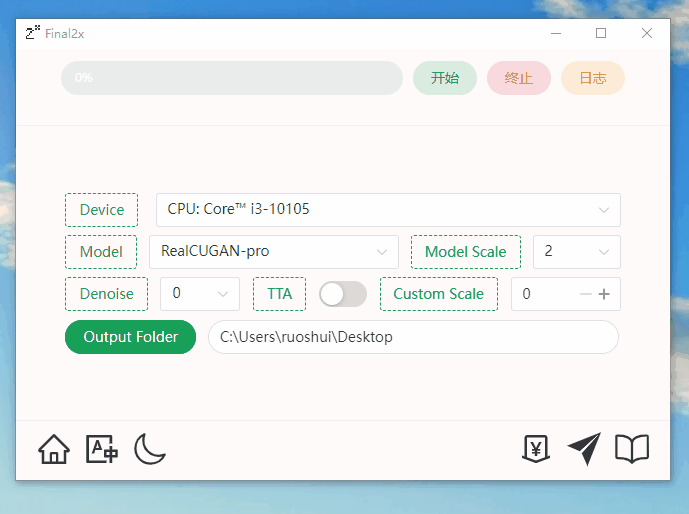Expand the Device dropdown
This screenshot has width=689, height=514.
[388, 210]
